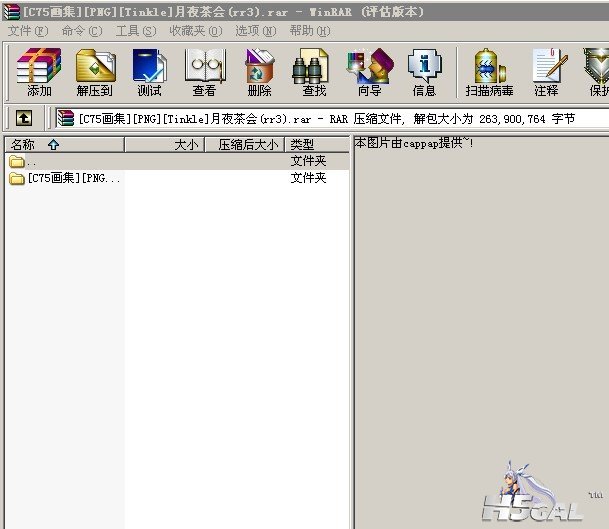
Task: Sort by the 类型 column header
Action: coord(317,144)
